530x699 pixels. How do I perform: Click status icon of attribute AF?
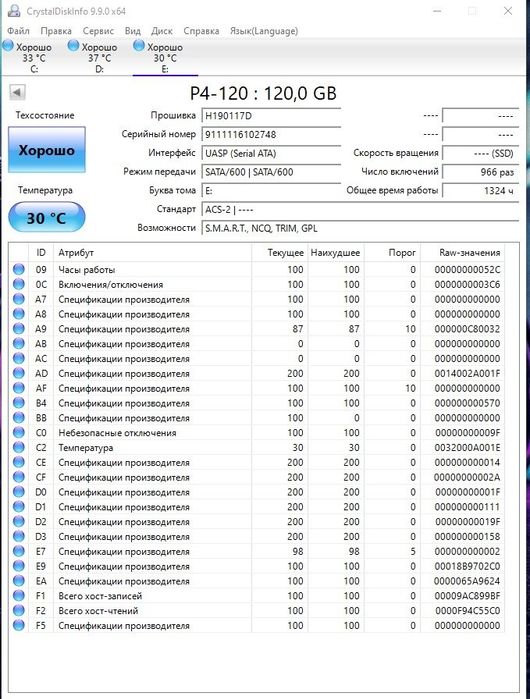coord(19,388)
